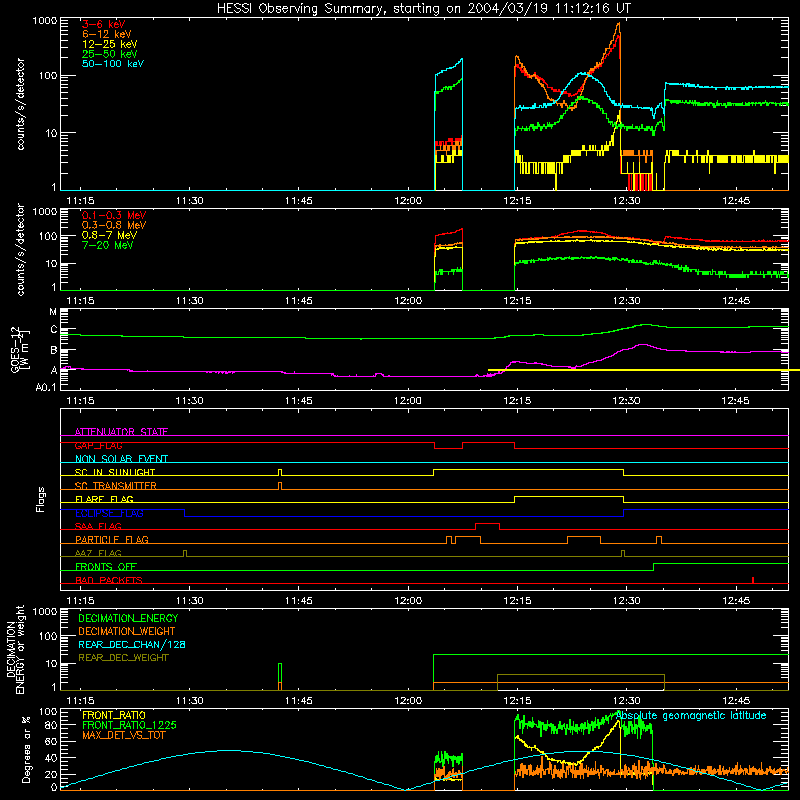Select the 25-50 keV legend label
Screen dimensions: 800x800
click(109, 54)
